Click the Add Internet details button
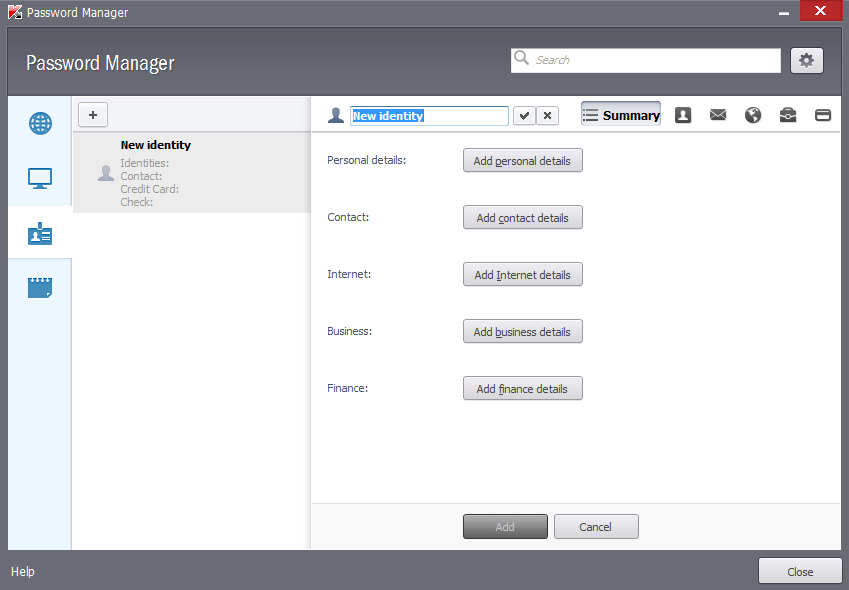The height and width of the screenshot is (590, 849). click(523, 274)
